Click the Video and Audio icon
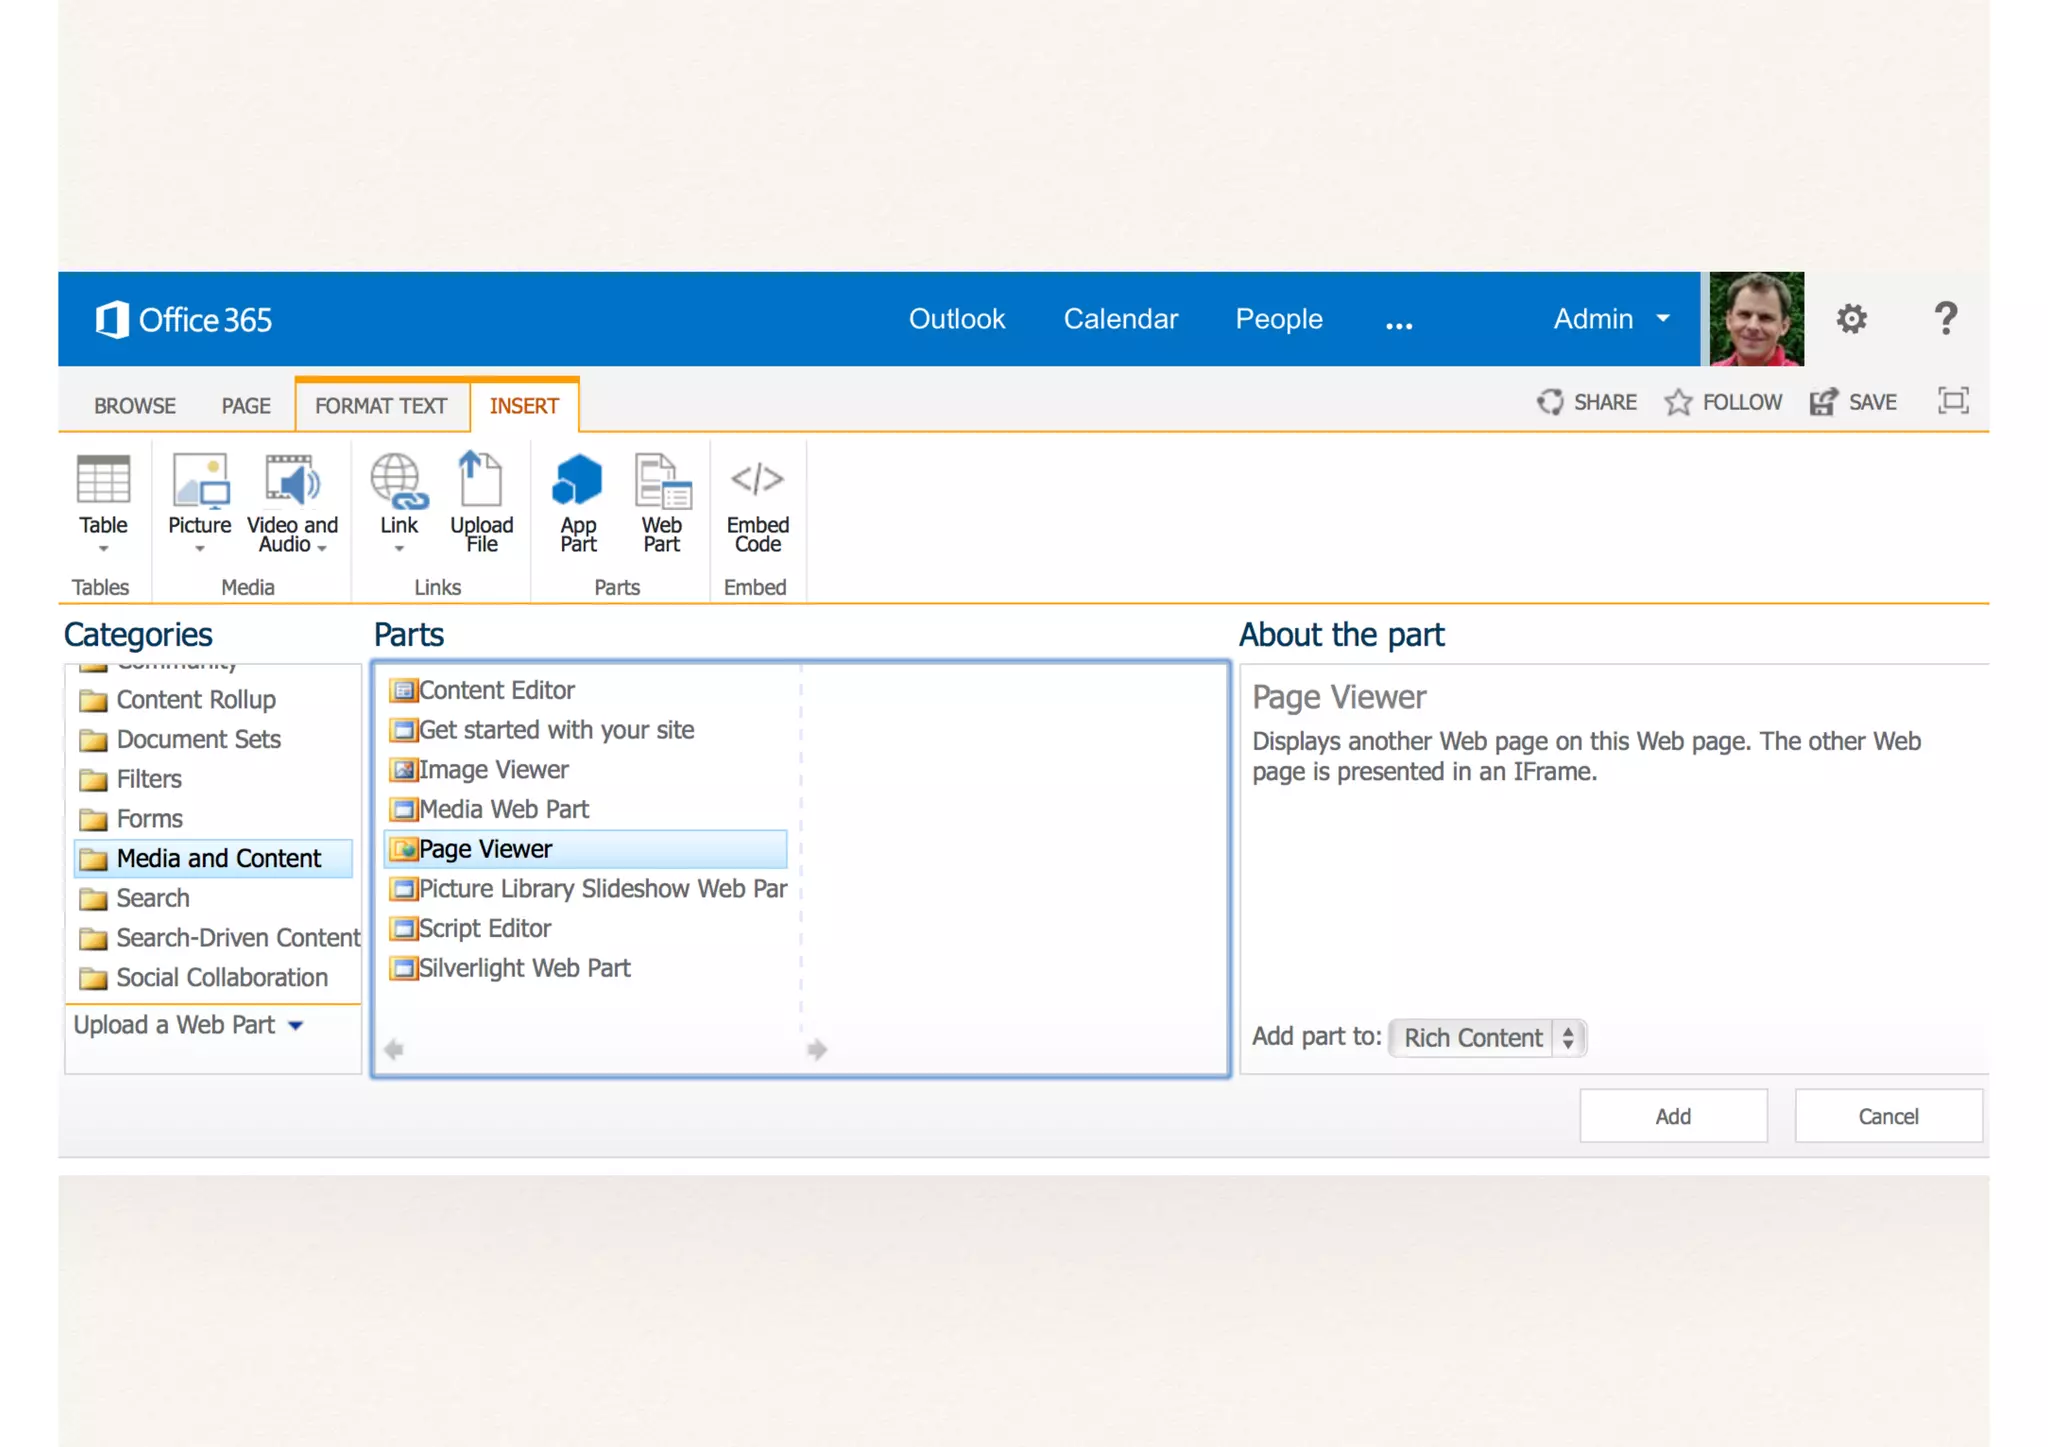This screenshot has width=2048, height=1447. pos(292,482)
